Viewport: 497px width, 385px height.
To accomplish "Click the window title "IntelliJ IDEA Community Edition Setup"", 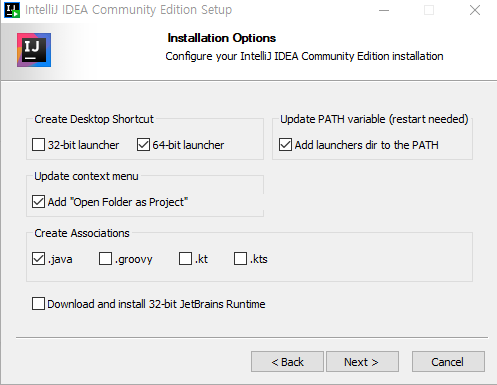I will [x=128, y=10].
